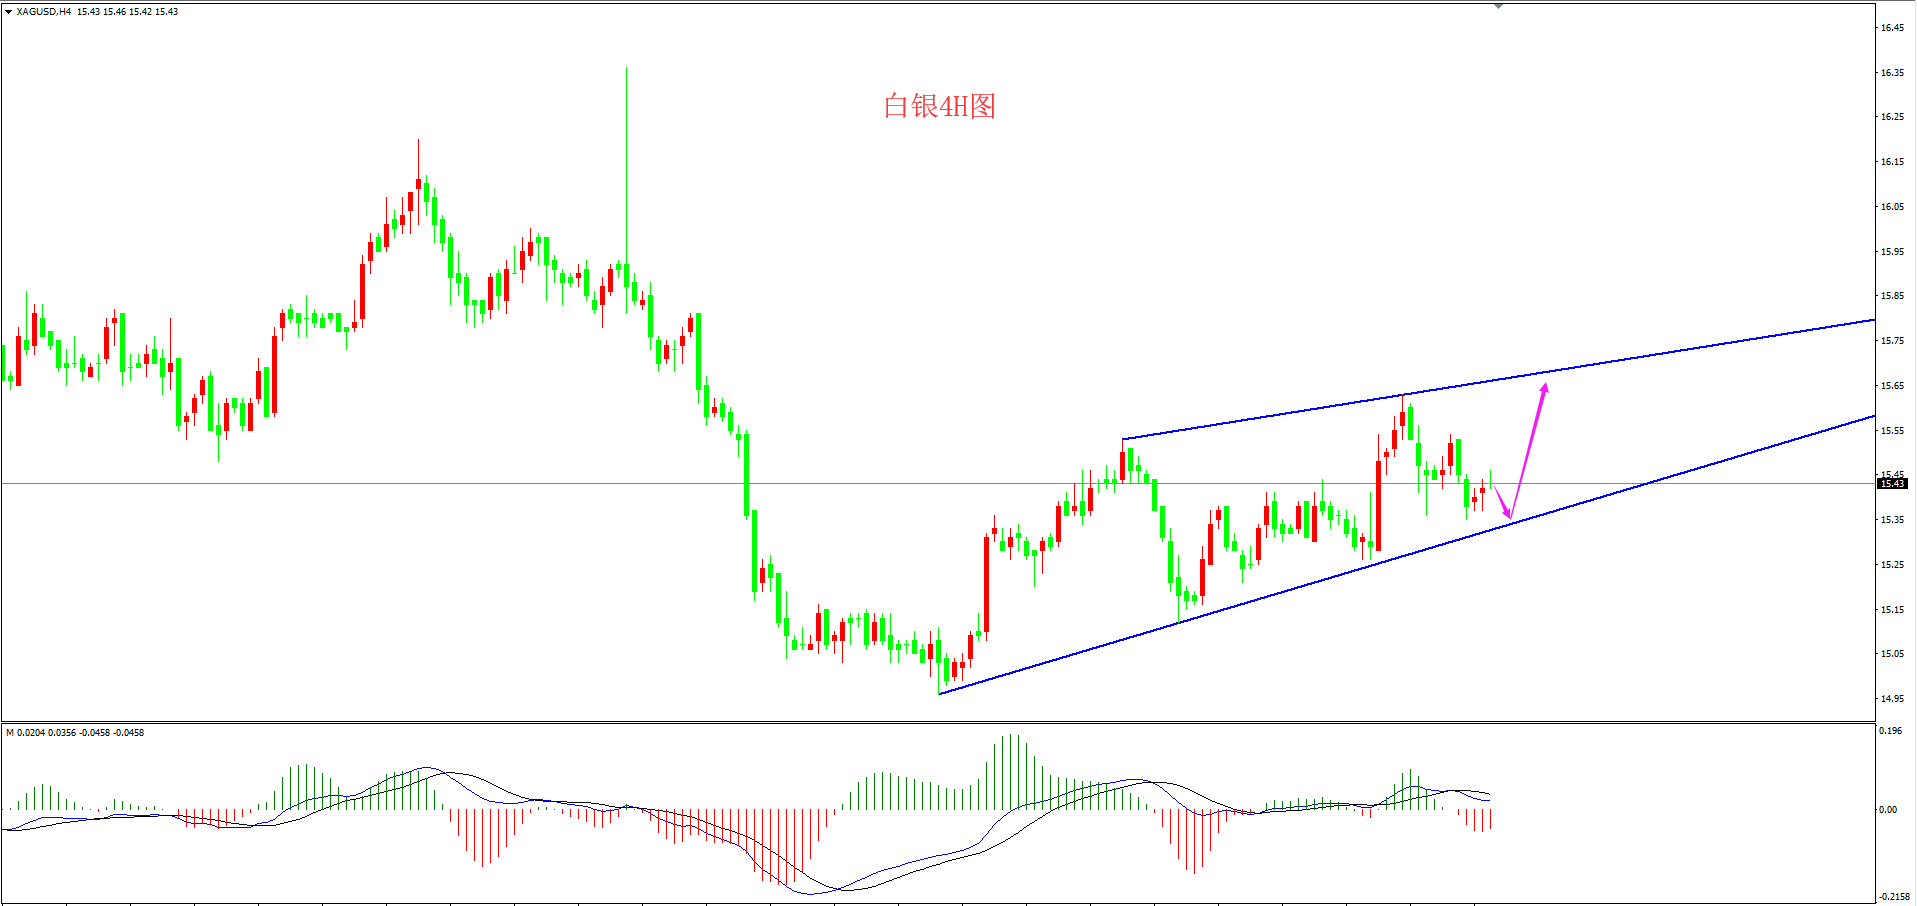Image resolution: width=1917 pixels, height=906 pixels.
Task: Select the red 白银4H图 chart label
Action: point(939,106)
